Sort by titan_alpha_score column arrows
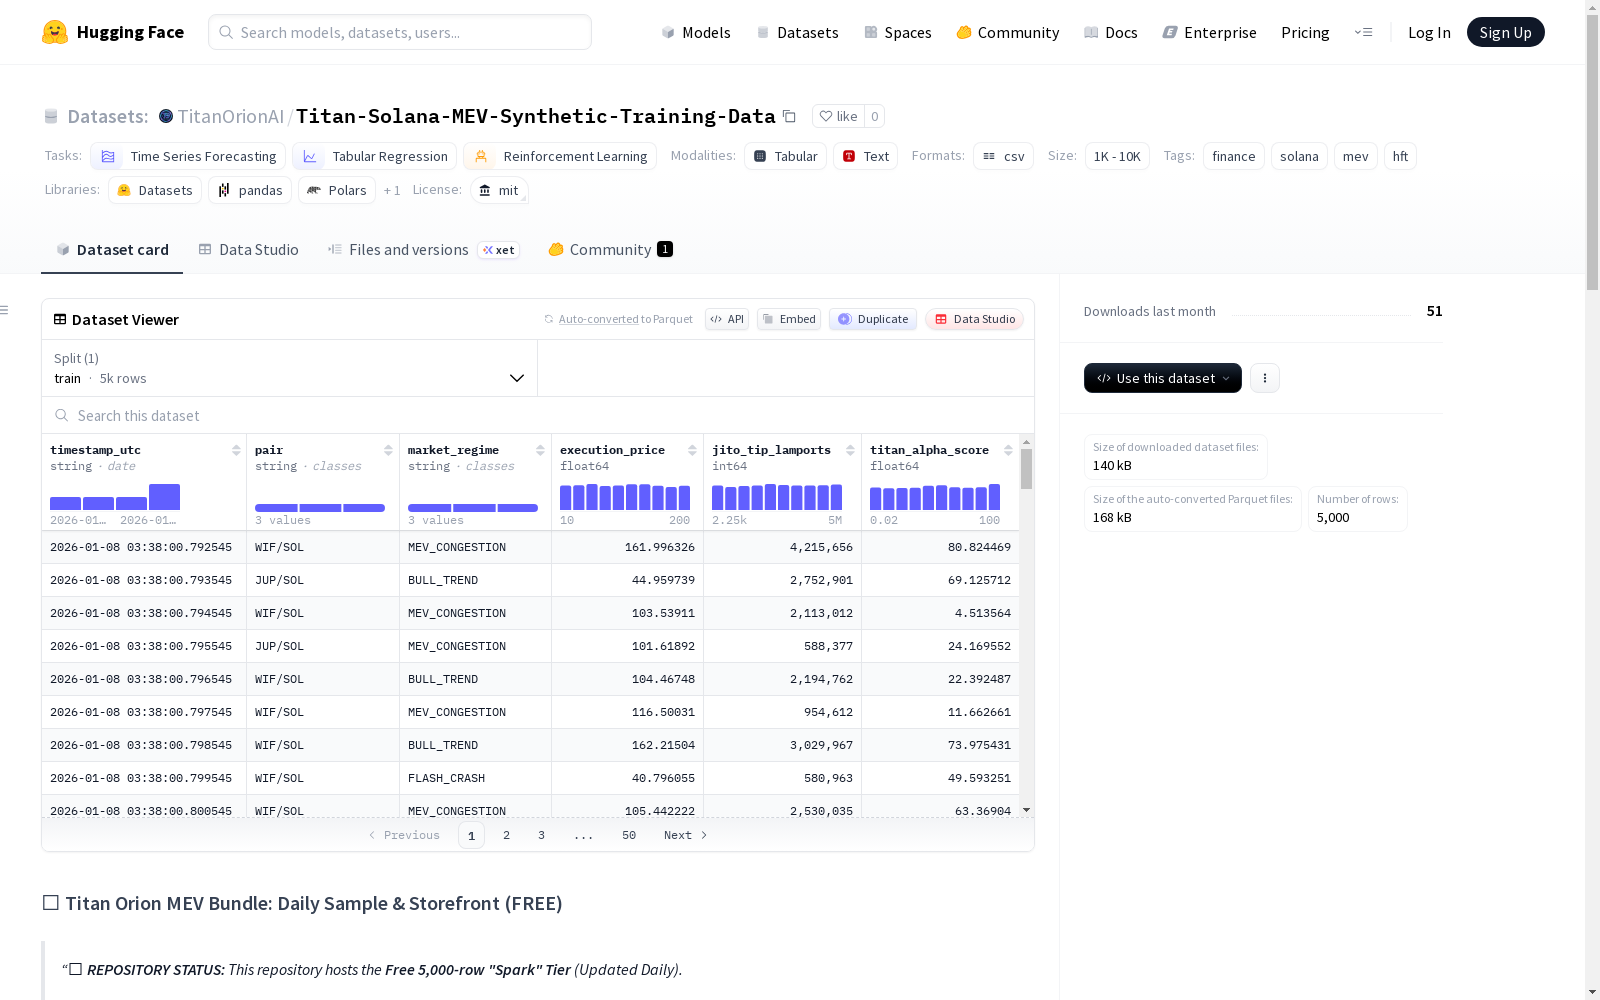 [1008, 450]
